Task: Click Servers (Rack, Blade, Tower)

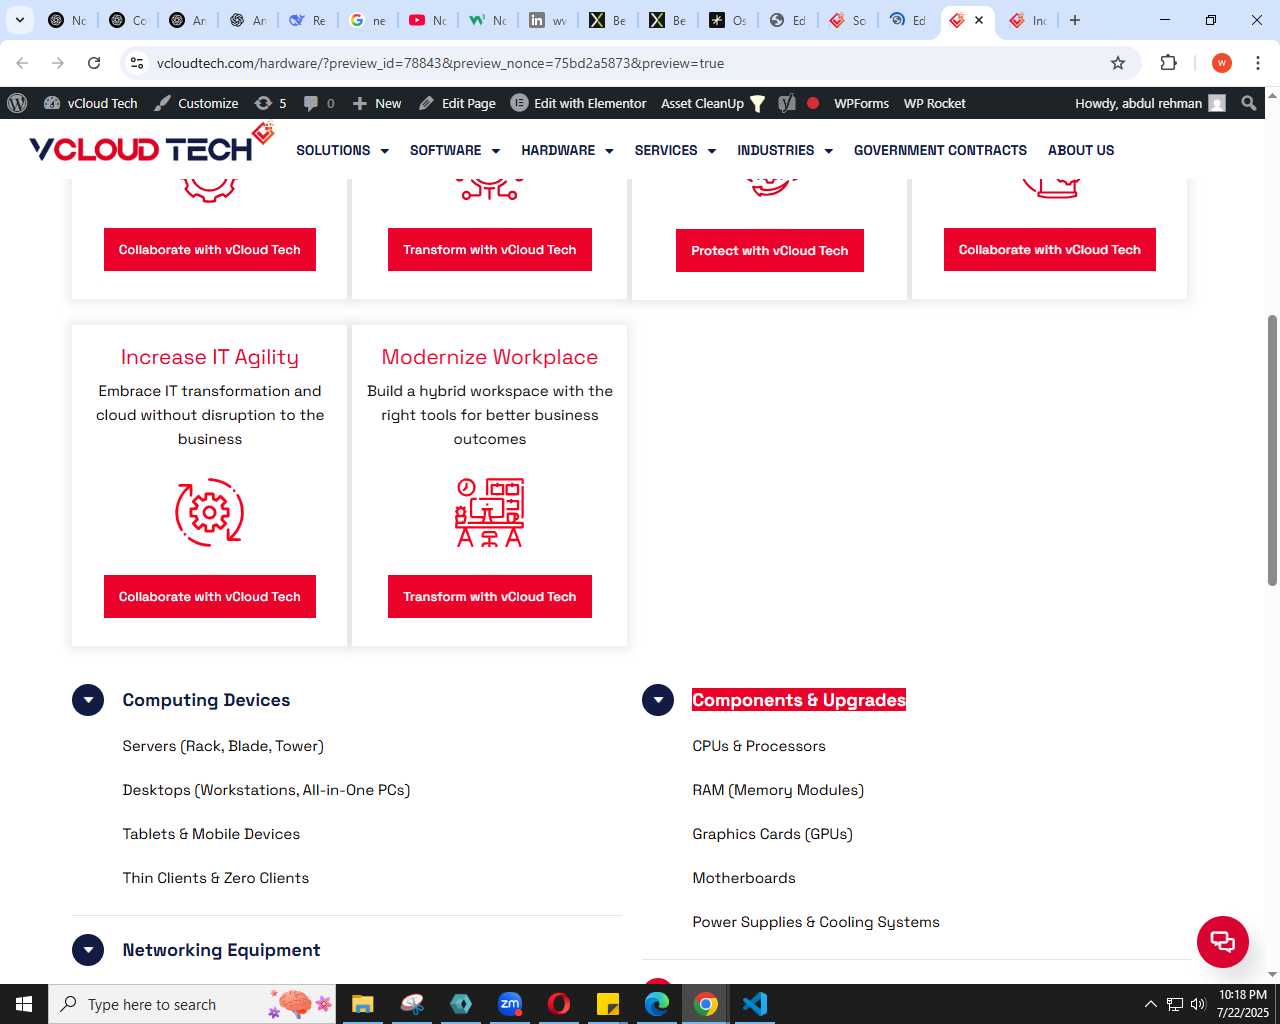Action: coord(223,746)
